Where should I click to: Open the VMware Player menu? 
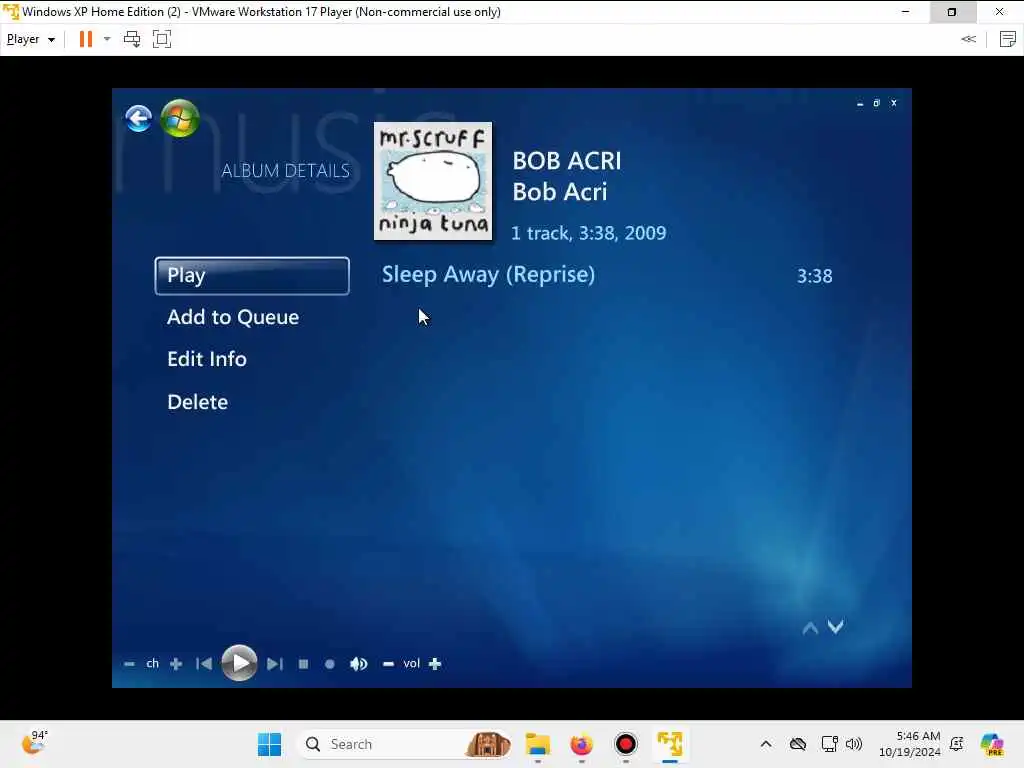click(31, 39)
